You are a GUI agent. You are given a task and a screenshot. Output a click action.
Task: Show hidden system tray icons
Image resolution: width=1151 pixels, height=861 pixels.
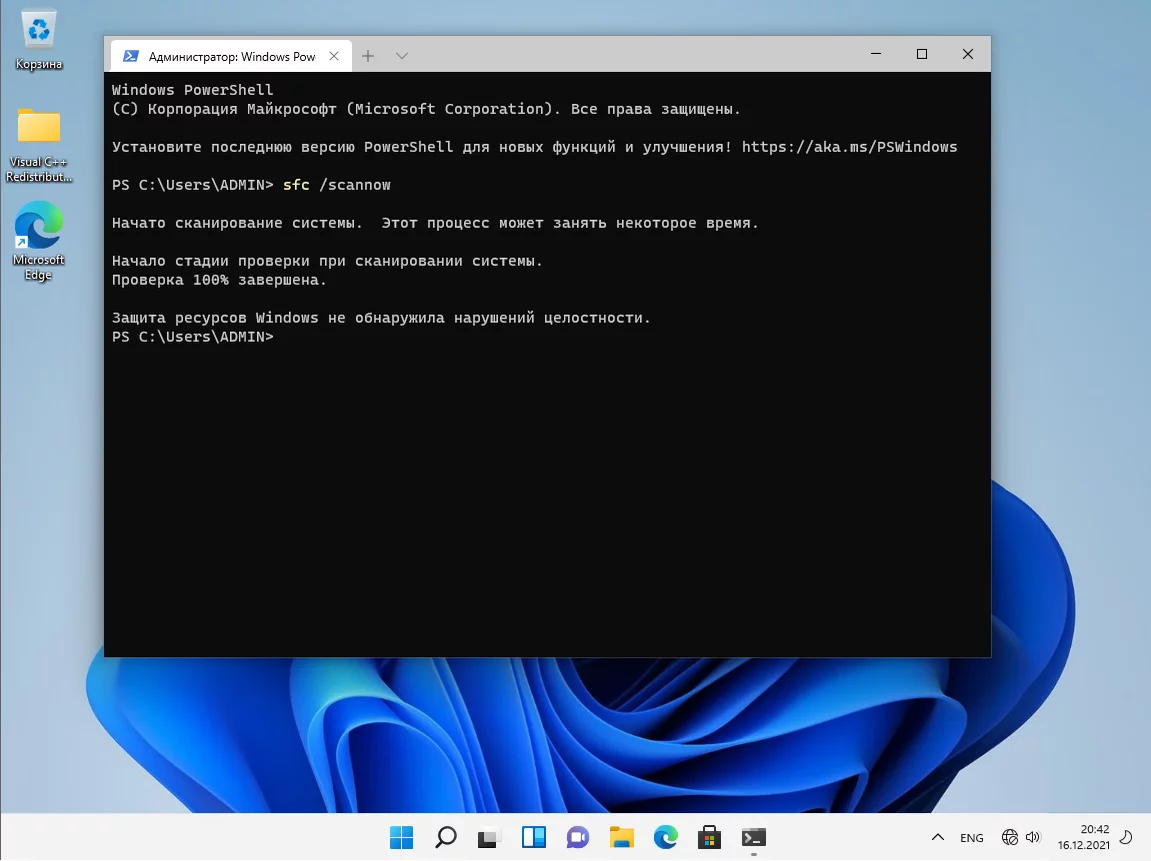937,838
